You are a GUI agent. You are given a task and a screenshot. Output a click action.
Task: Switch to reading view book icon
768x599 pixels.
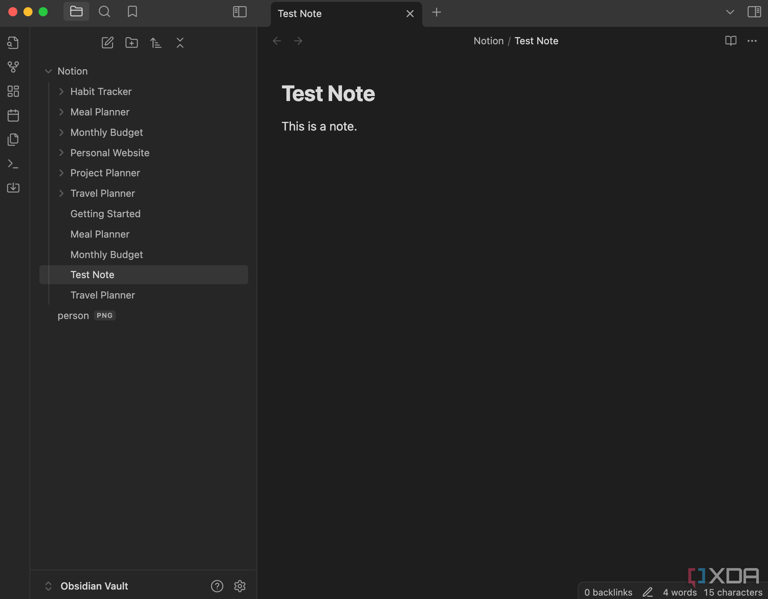coord(730,41)
